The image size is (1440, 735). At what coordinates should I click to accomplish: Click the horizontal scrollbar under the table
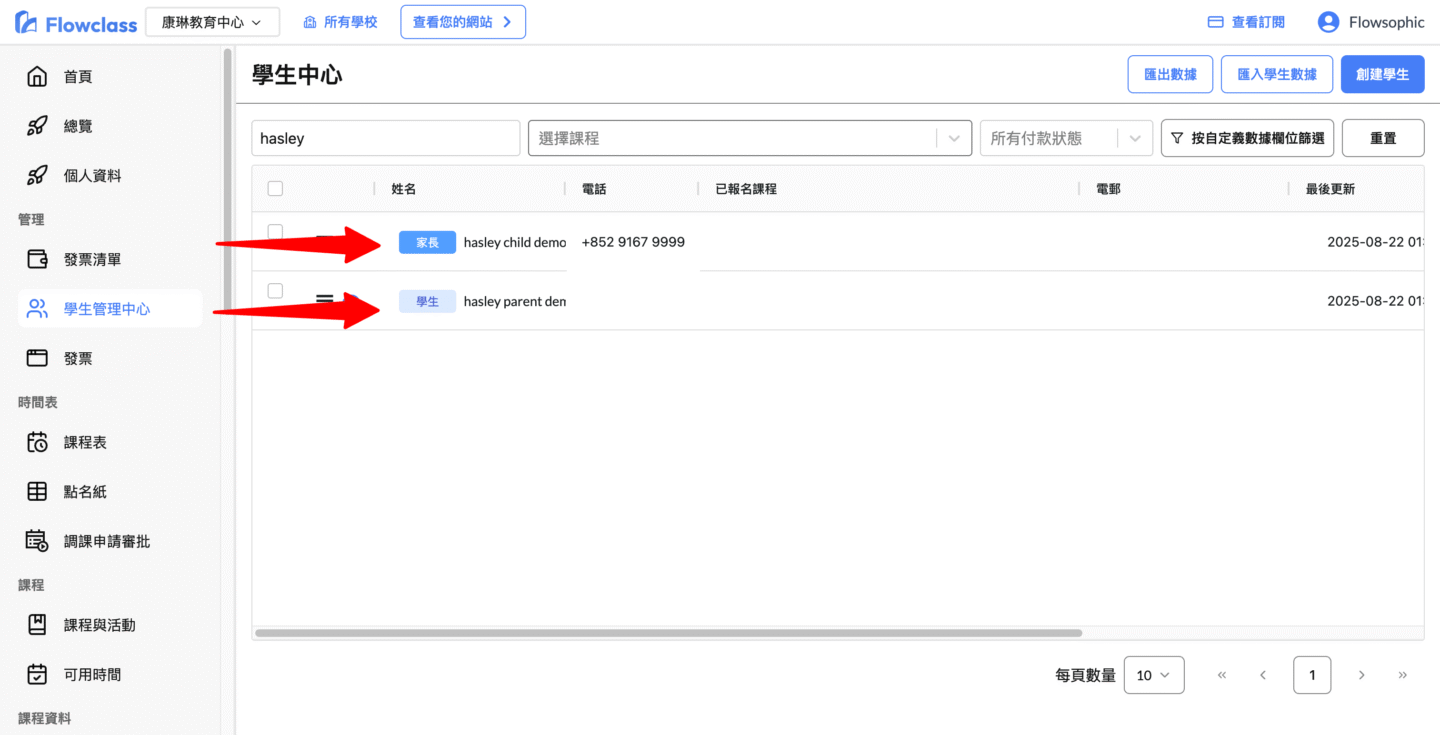tap(668, 633)
